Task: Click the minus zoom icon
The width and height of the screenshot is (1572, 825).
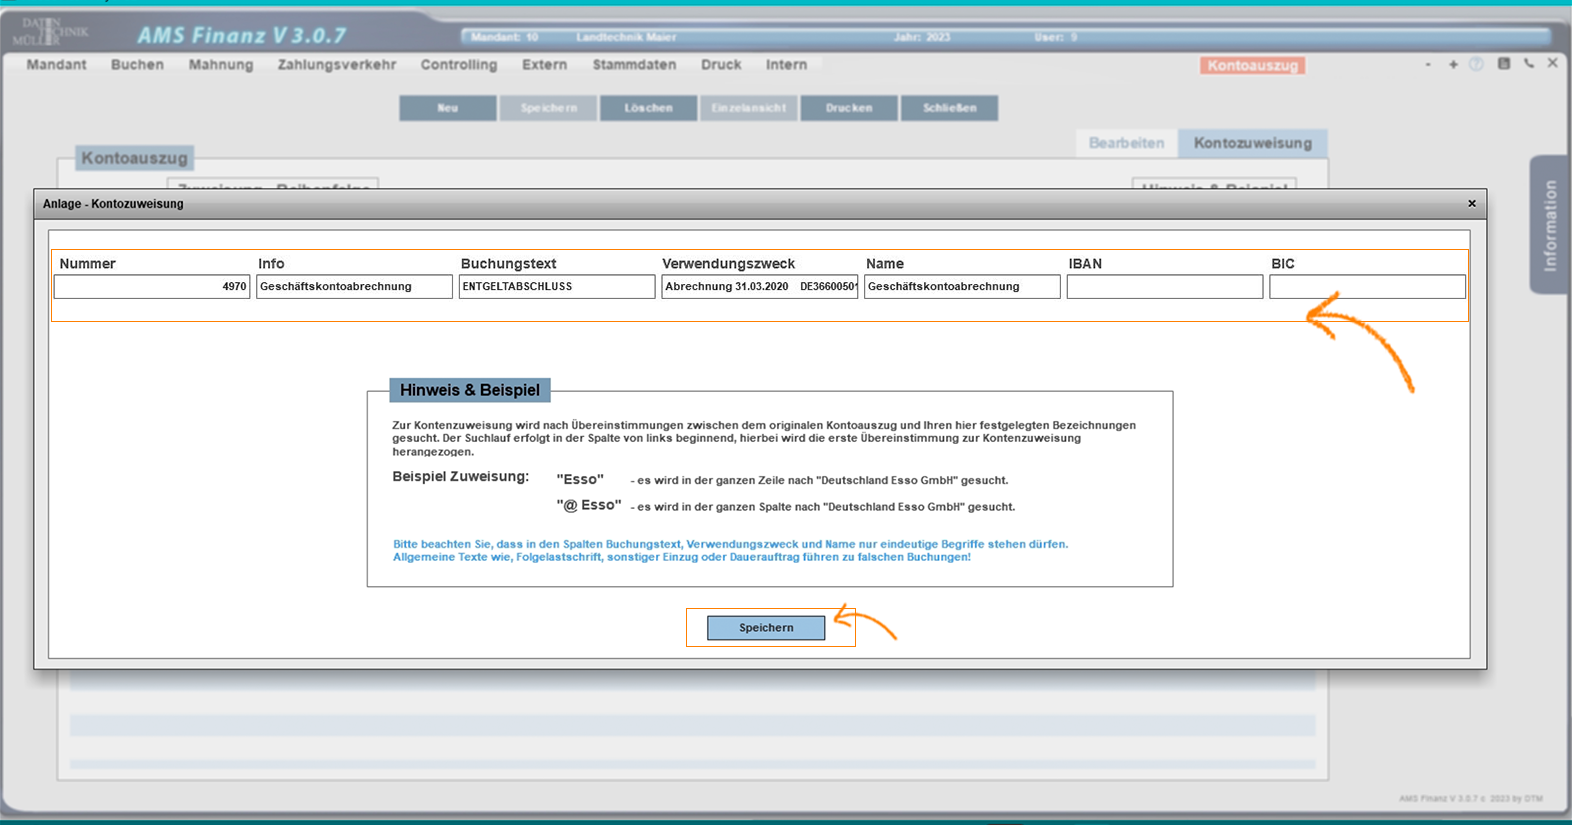Action: click(1428, 64)
